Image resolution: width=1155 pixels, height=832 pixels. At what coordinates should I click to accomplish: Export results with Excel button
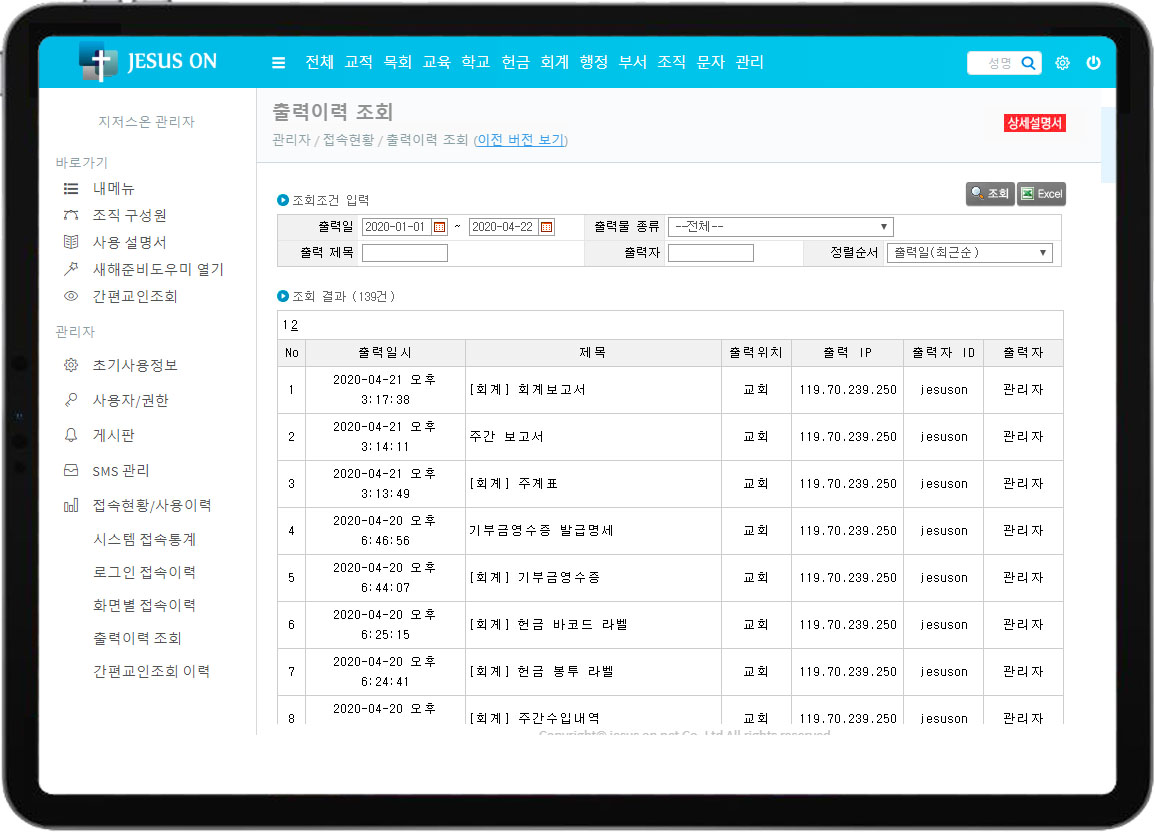click(x=1041, y=194)
